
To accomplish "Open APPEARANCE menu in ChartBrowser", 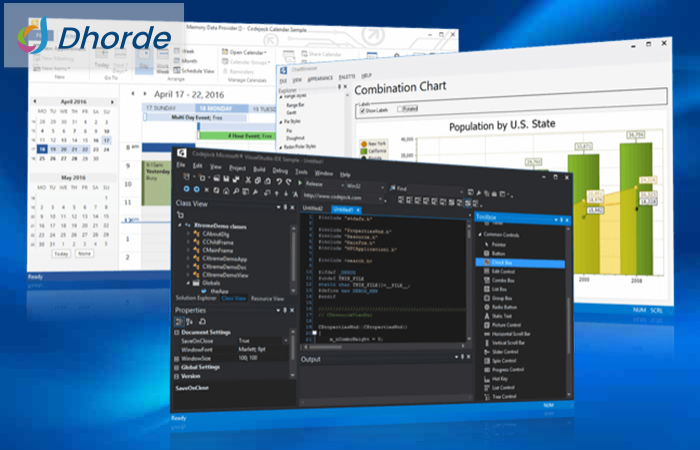I will pos(320,78).
